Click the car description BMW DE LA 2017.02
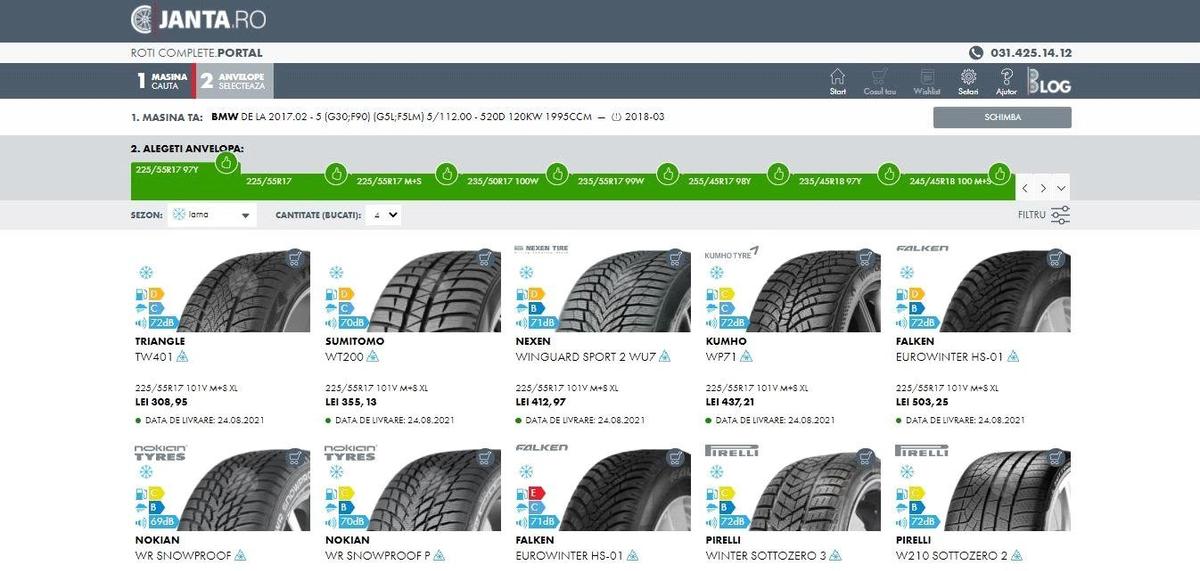Viewport: 1200px width, 571px height. point(438,117)
